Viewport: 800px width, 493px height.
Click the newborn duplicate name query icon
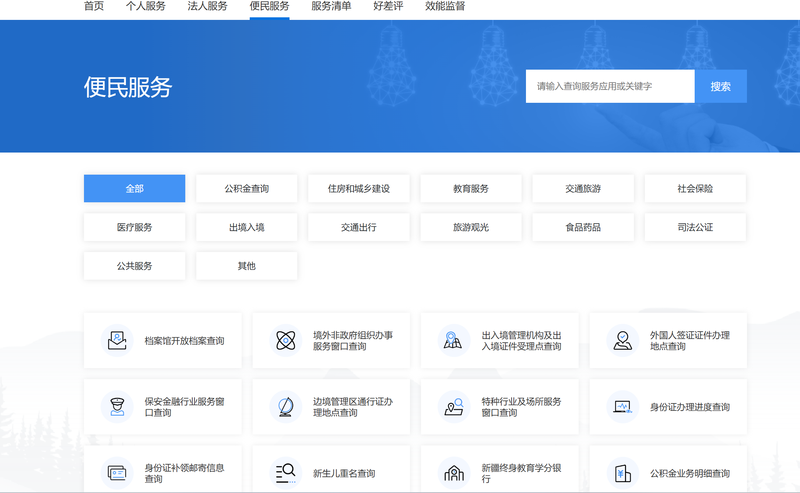286,472
